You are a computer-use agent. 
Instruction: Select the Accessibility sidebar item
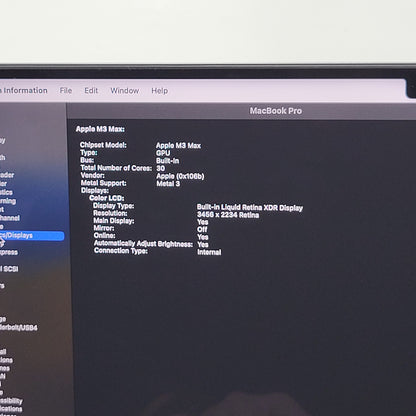(11, 401)
